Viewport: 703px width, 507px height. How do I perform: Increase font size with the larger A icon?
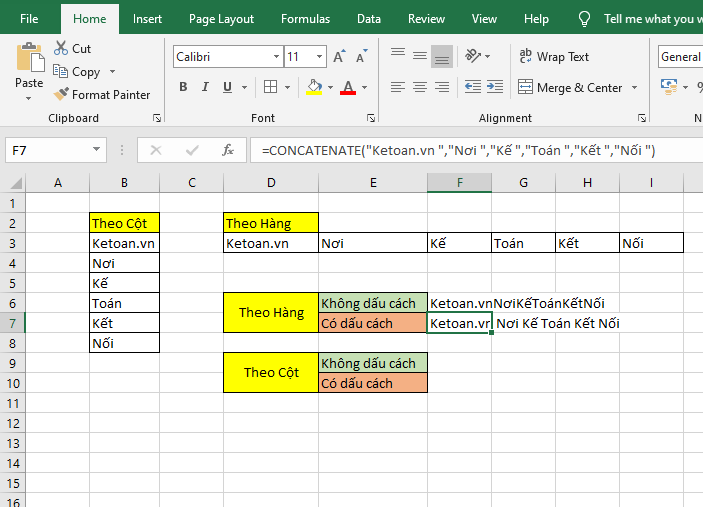pyautogui.click(x=339, y=57)
